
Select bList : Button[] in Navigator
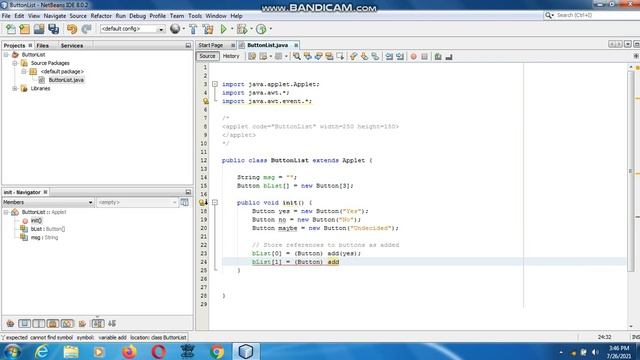pyautogui.click(x=47, y=229)
